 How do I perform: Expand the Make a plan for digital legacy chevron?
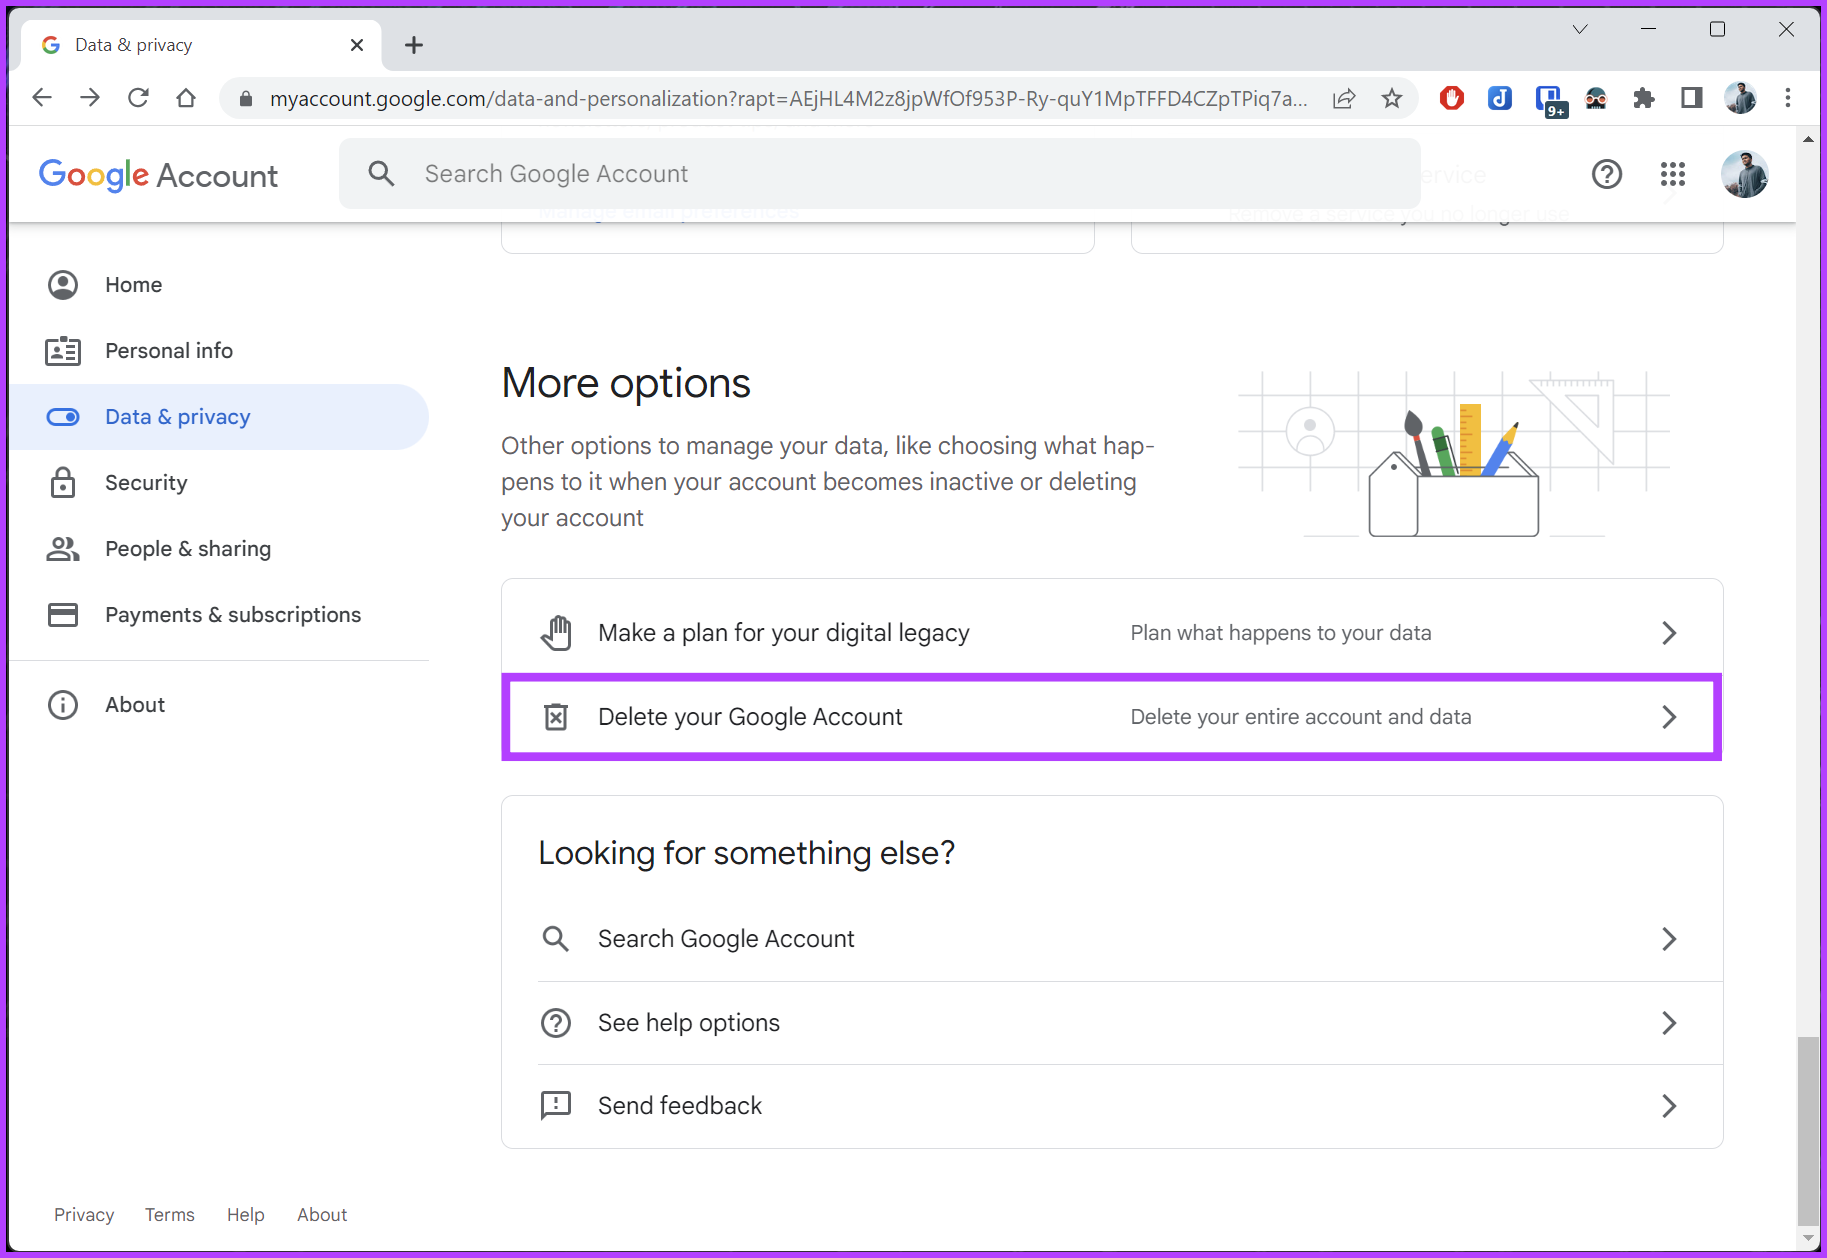click(x=1669, y=633)
